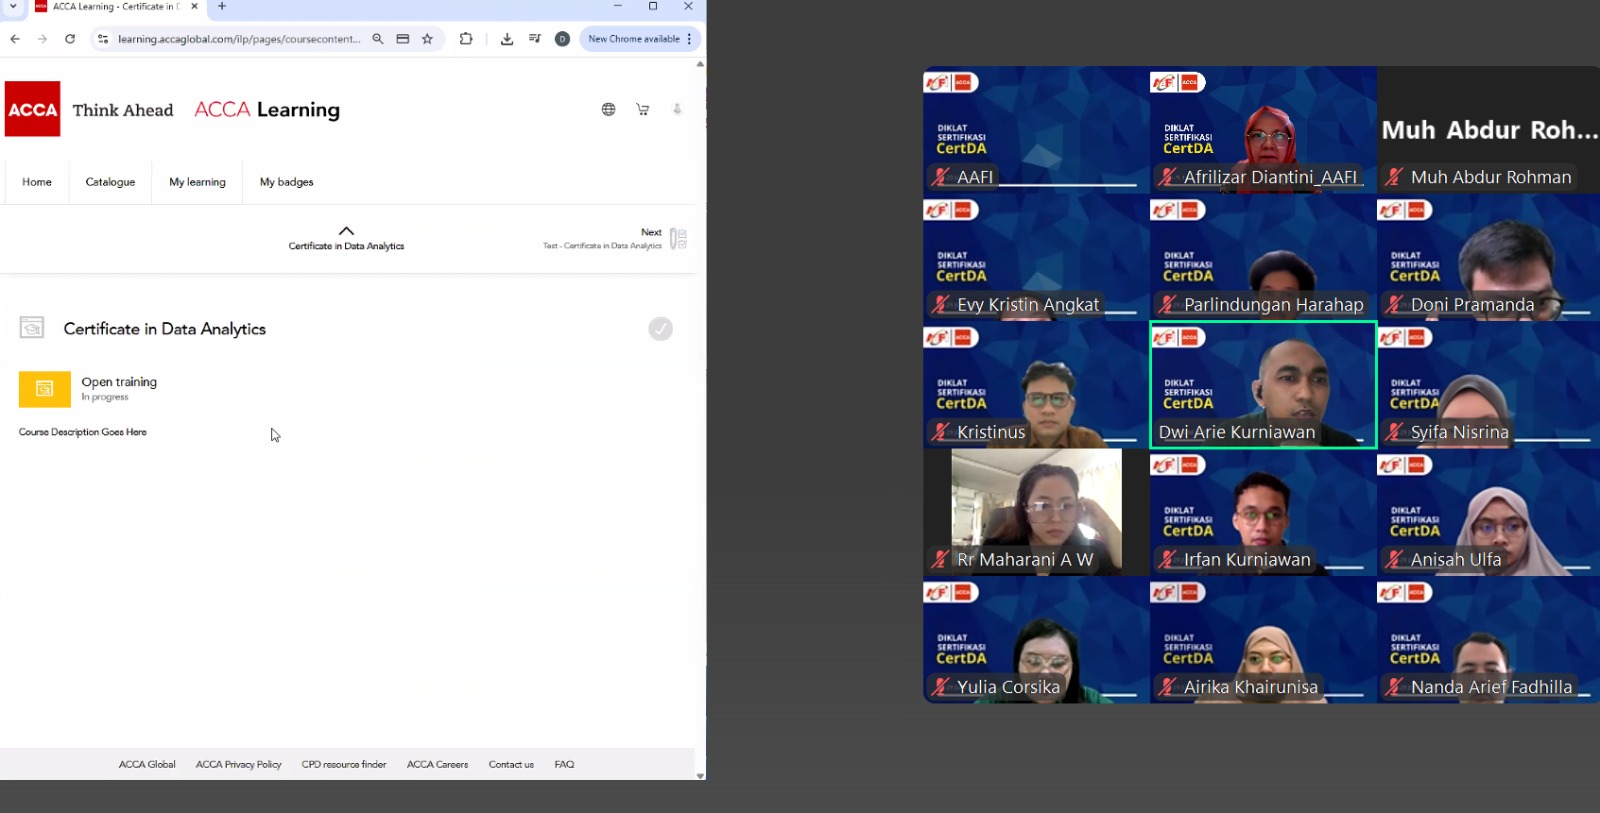Click Next to go to the test

651,233
